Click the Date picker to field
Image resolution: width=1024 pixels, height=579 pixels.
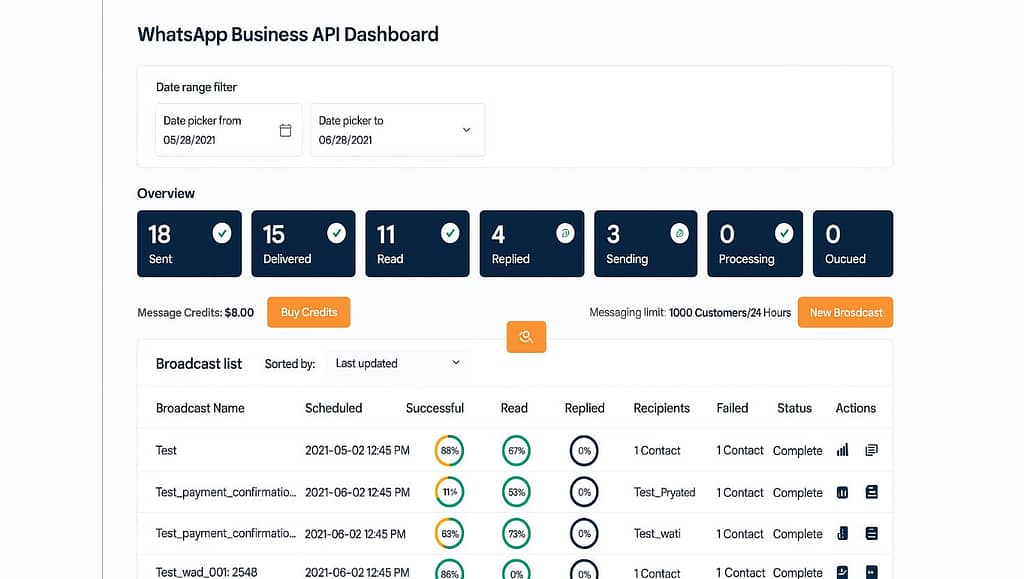pyautogui.click(x=398, y=130)
